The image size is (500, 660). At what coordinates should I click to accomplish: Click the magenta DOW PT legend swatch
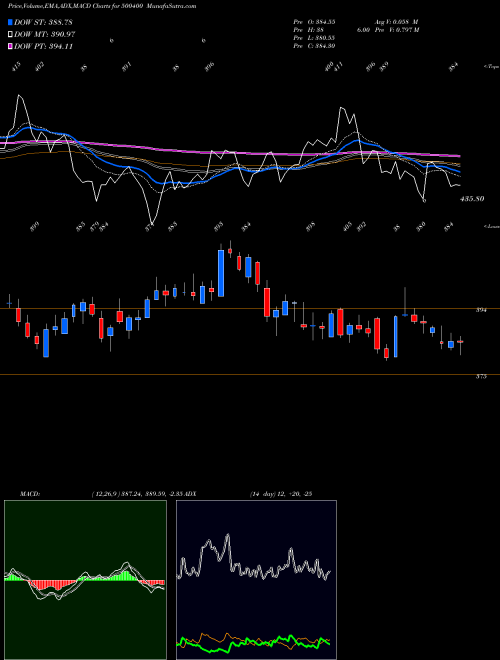[10, 46]
